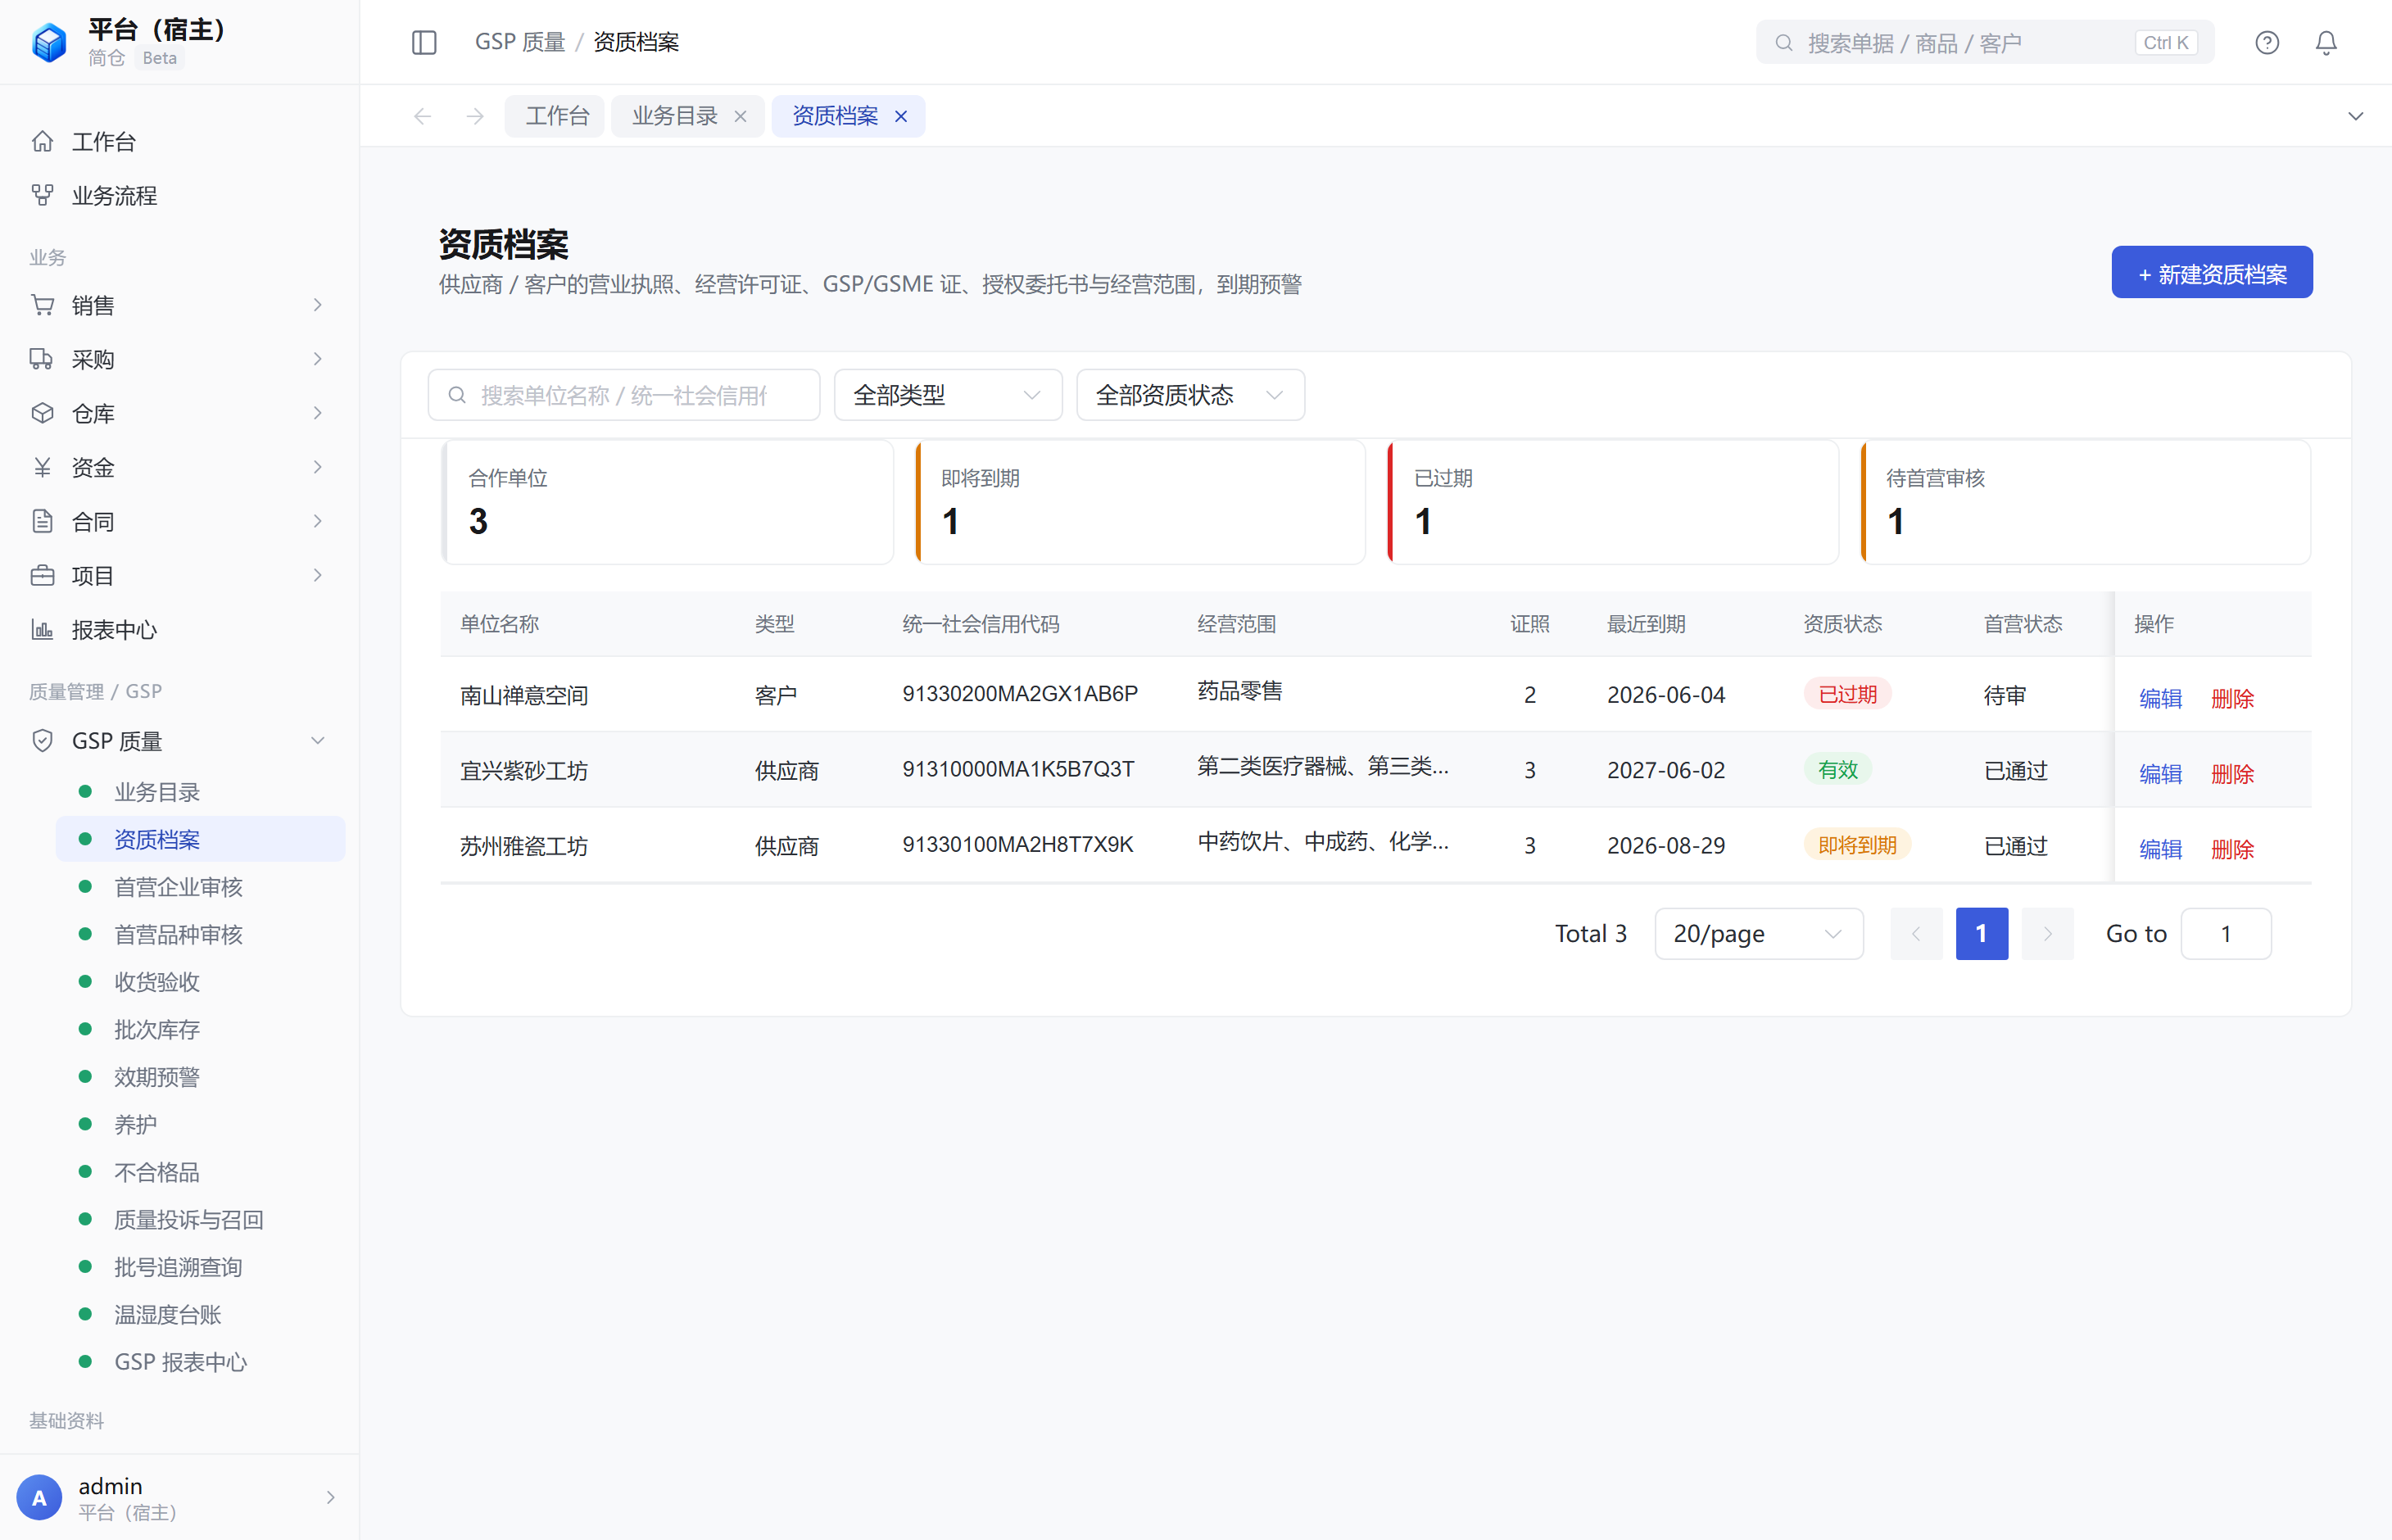Click the 已过期 status tag in table

click(1846, 694)
